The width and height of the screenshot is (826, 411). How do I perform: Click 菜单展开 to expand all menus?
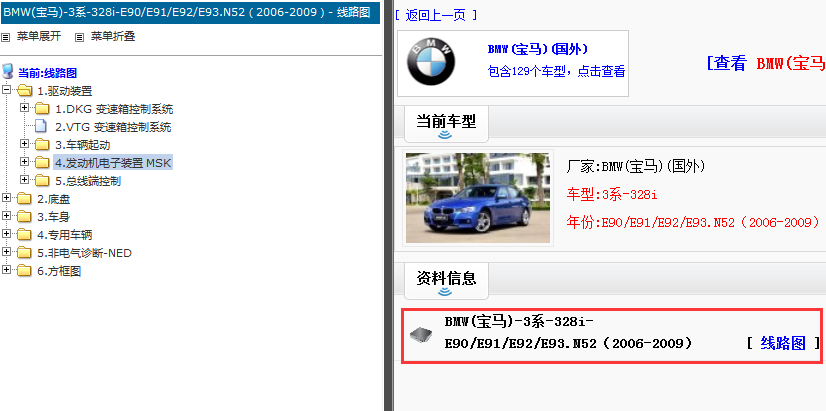coord(39,36)
